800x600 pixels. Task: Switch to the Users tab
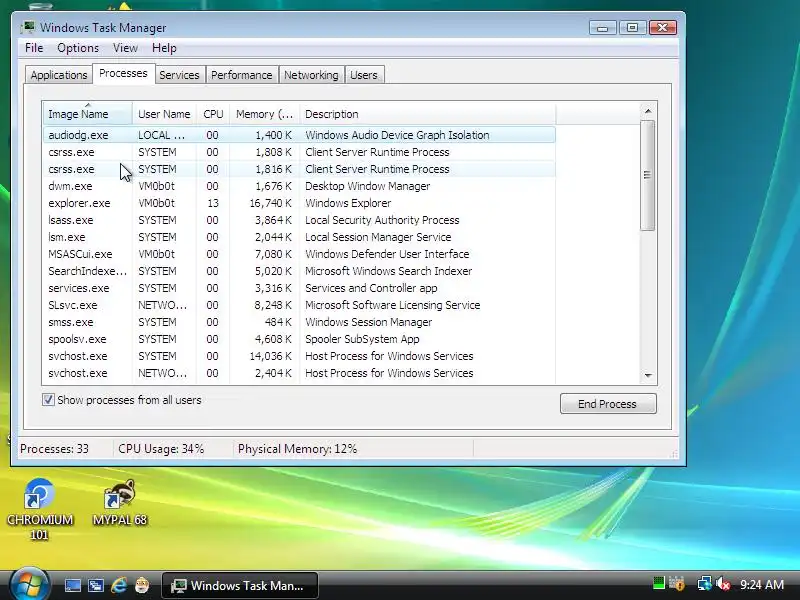pos(364,75)
